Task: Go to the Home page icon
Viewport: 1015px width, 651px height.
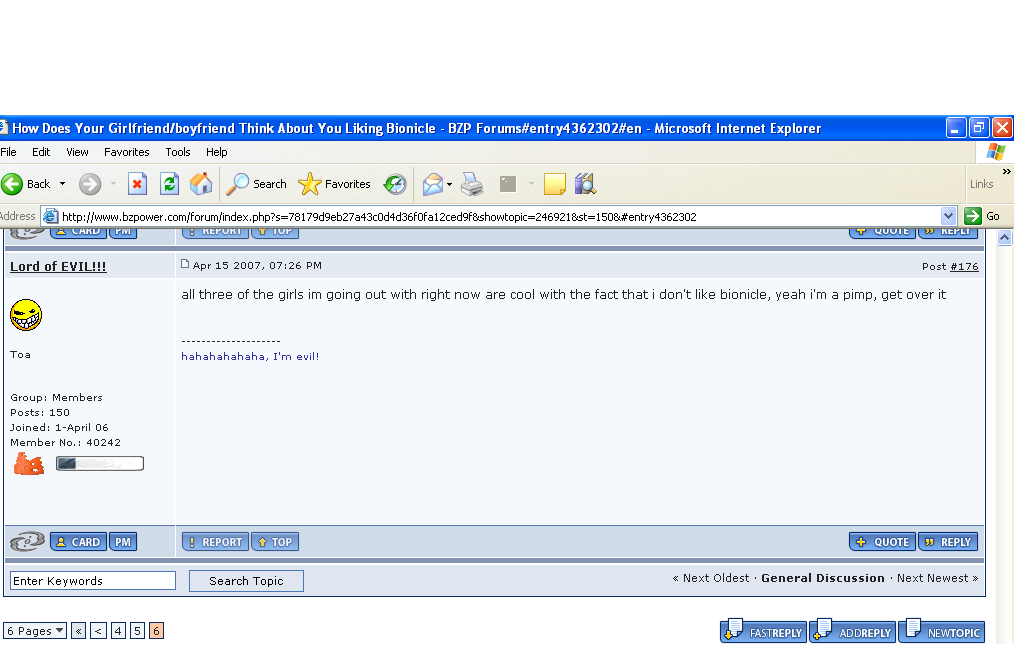Action: pyautogui.click(x=201, y=184)
